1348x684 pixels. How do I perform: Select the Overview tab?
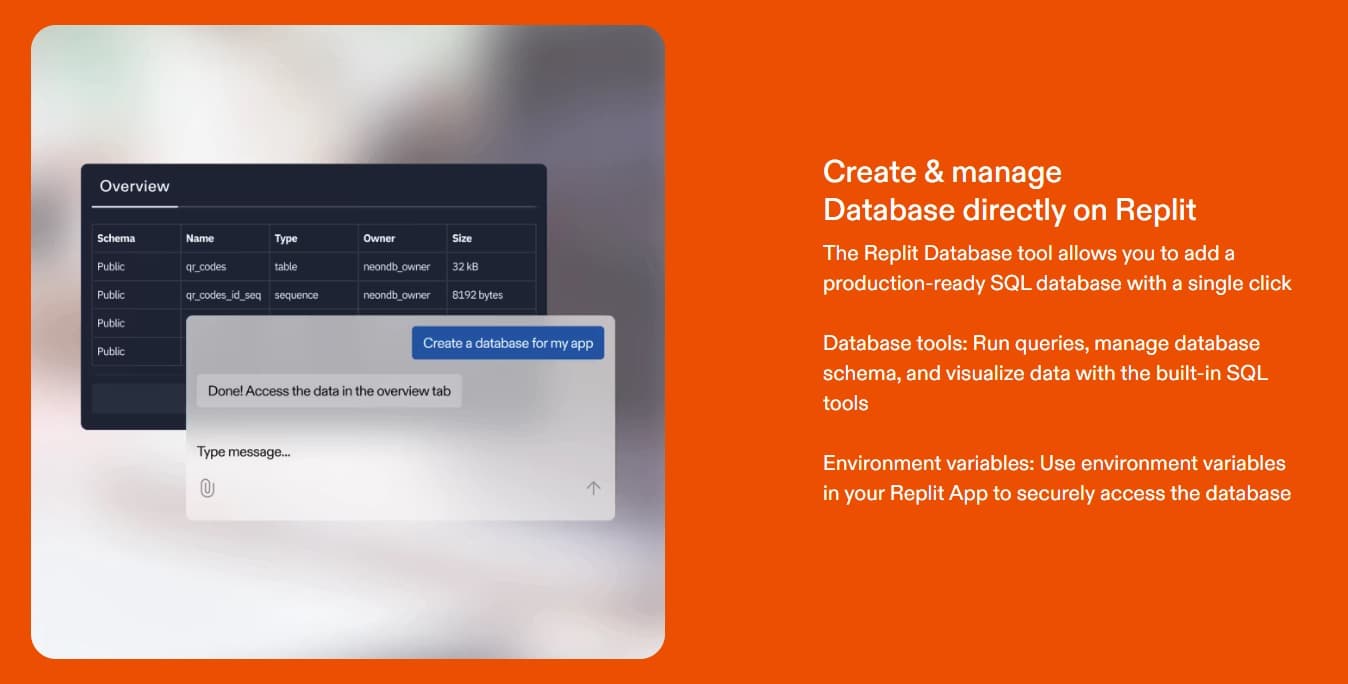point(134,186)
